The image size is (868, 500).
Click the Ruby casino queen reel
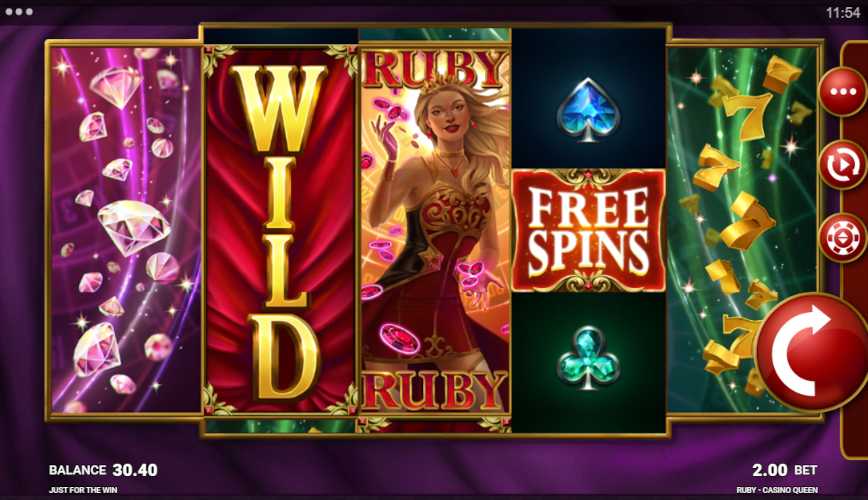click(435, 230)
